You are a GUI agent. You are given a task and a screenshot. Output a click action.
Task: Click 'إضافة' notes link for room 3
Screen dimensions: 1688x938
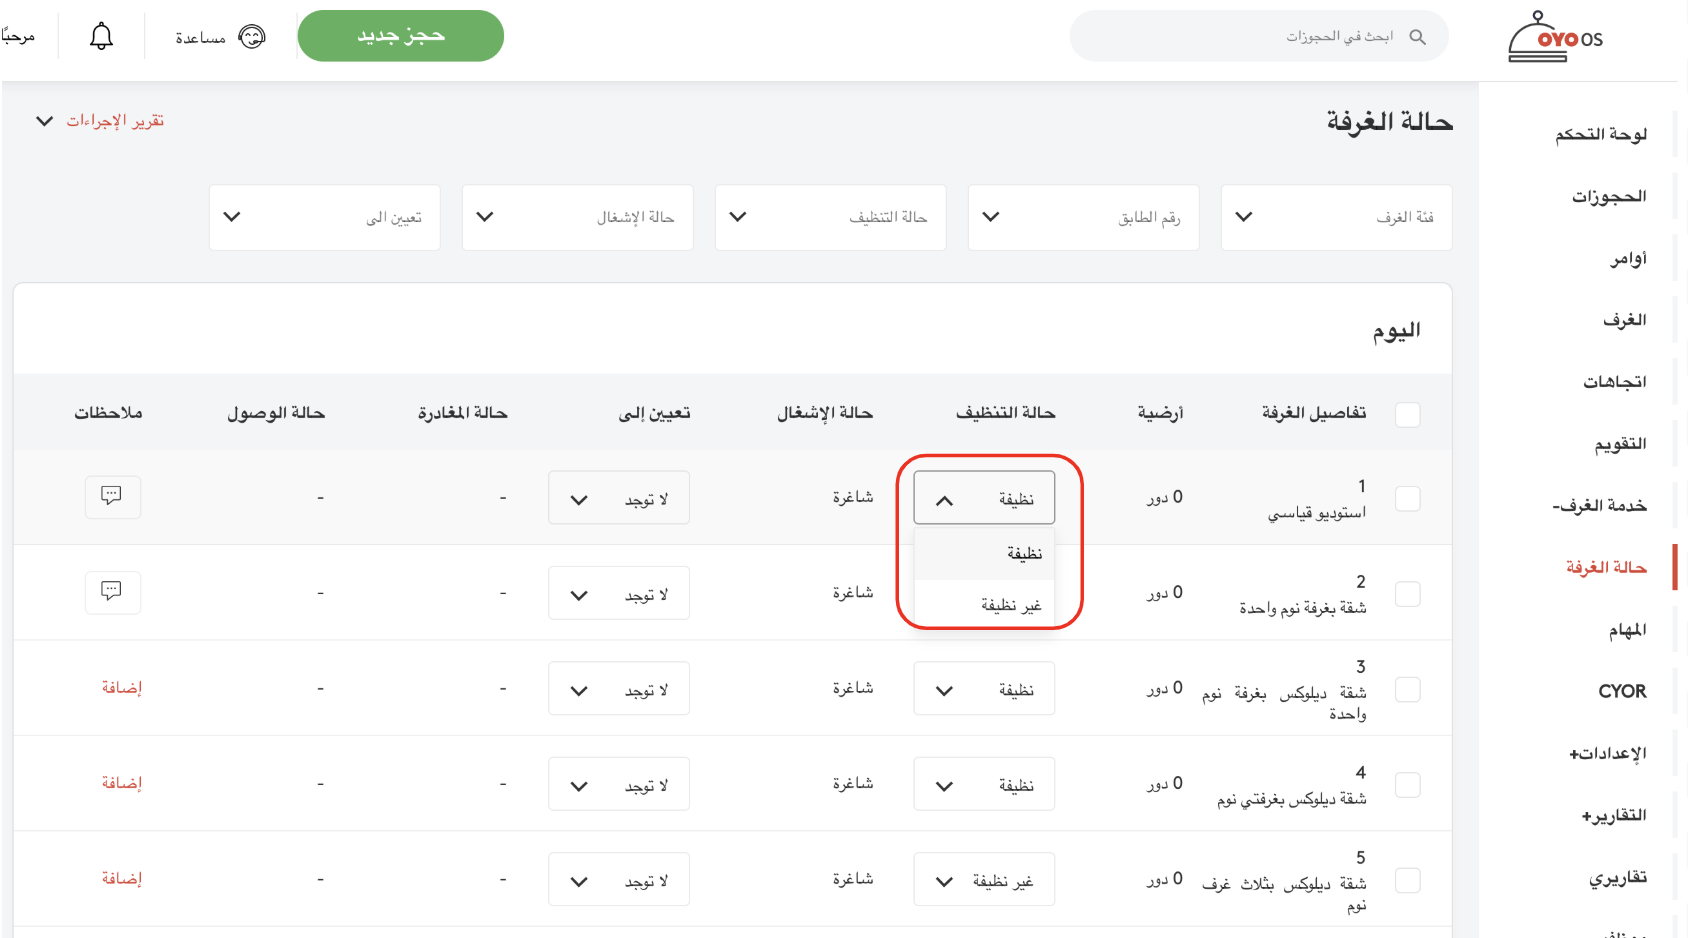click(122, 688)
